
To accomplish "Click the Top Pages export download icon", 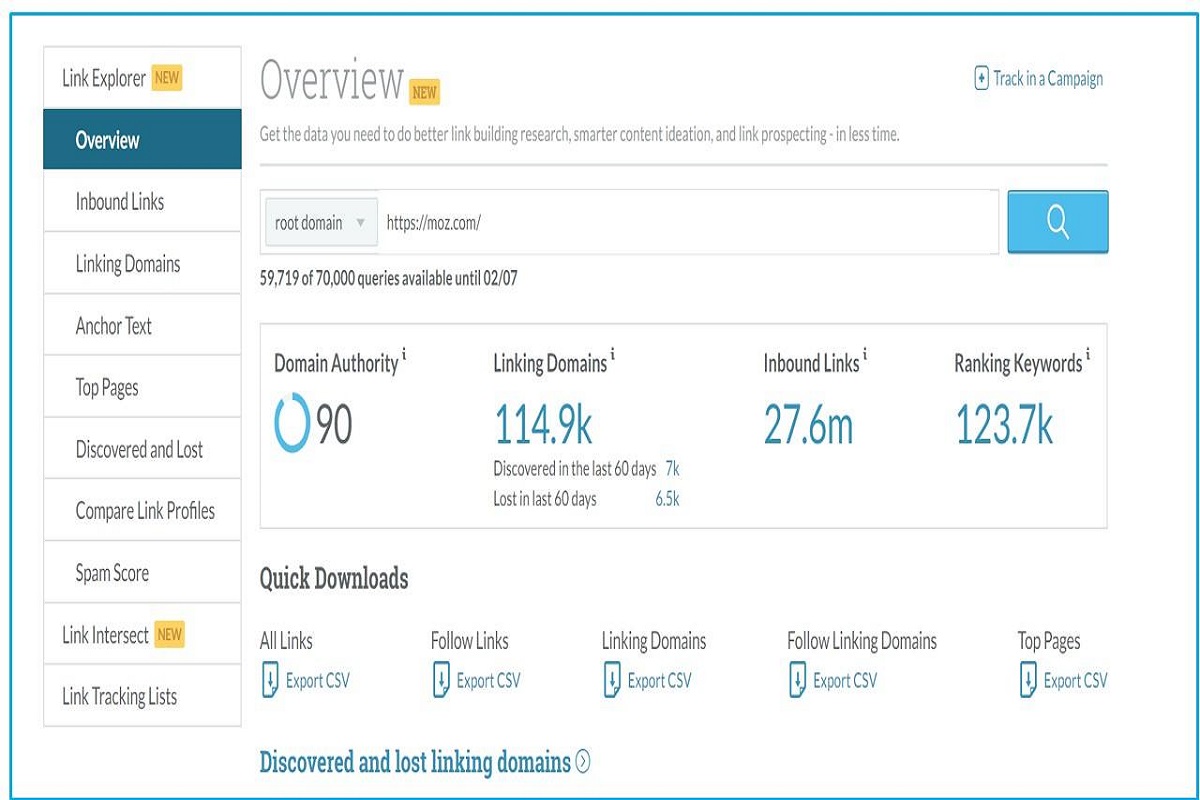I will click(1028, 681).
